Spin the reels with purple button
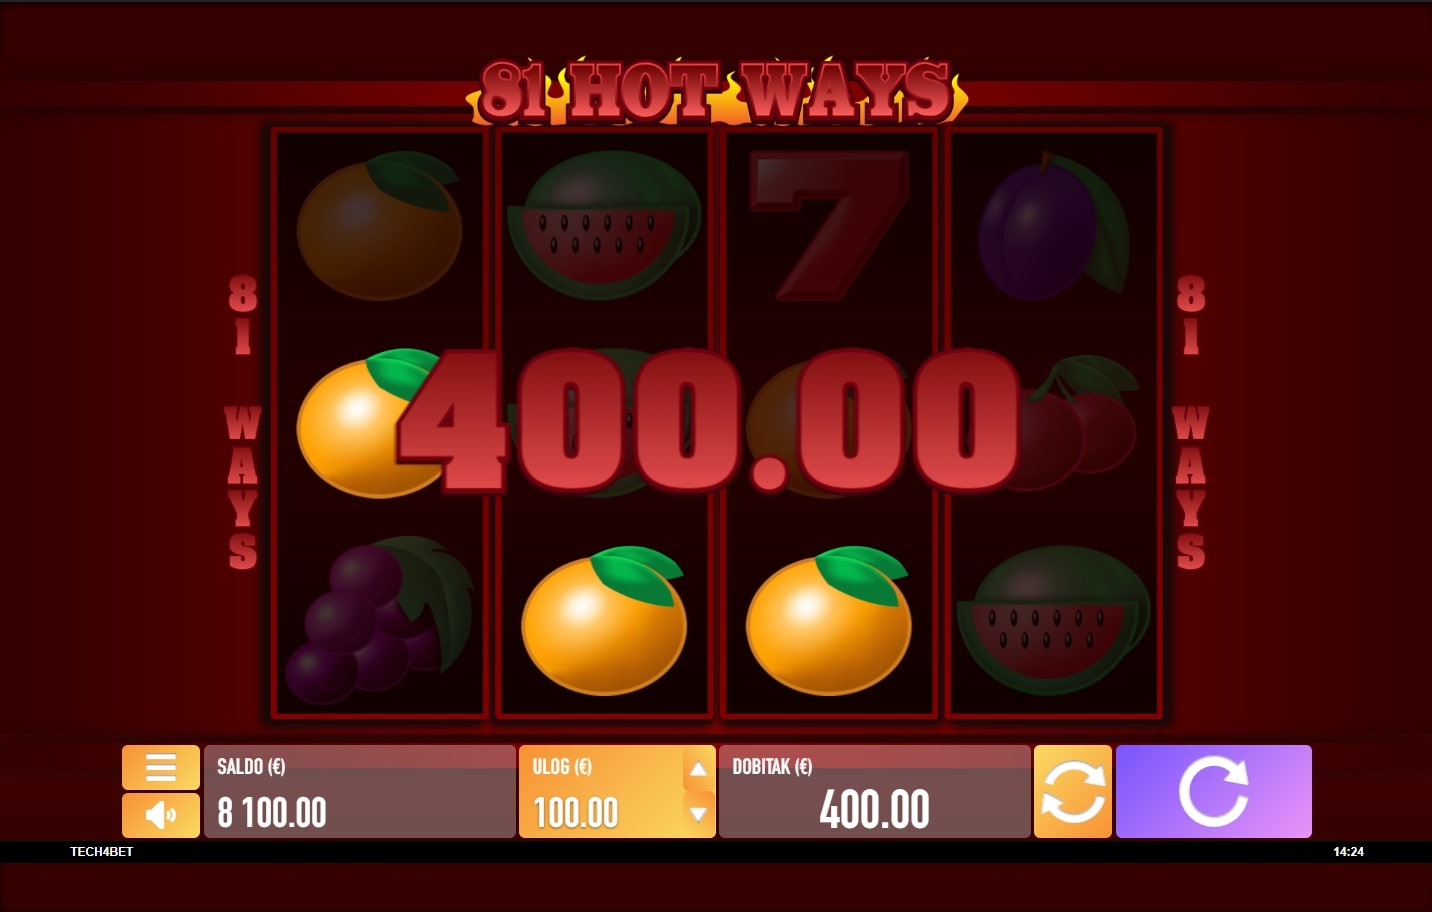Screen dimensions: 1432x912 point(1213,791)
